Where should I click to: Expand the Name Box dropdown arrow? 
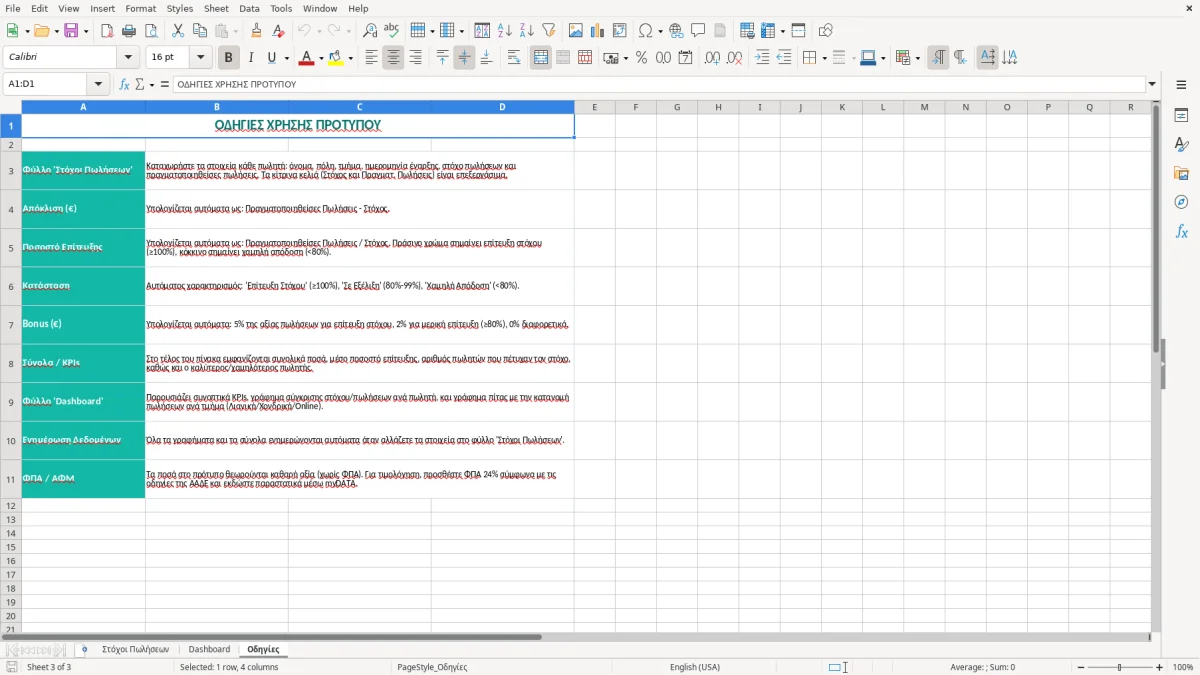point(98,85)
